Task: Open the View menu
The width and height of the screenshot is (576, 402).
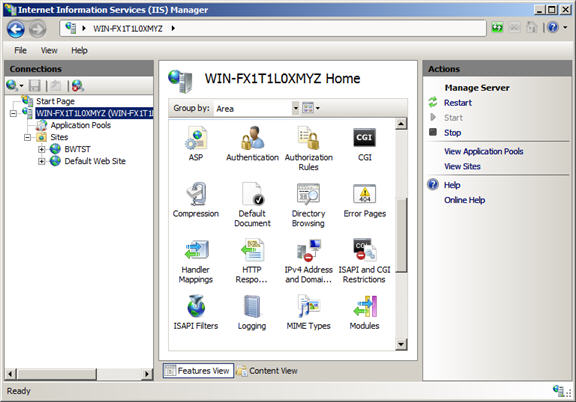Action: pyautogui.click(x=49, y=50)
